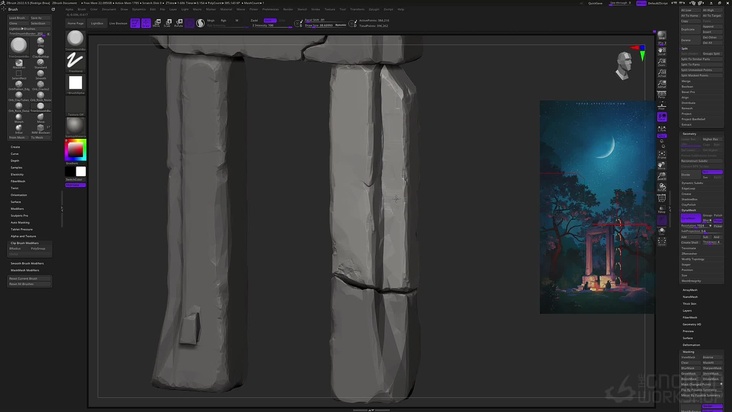
Task: Open the Freehand stroke type selector
Action: coord(75,61)
